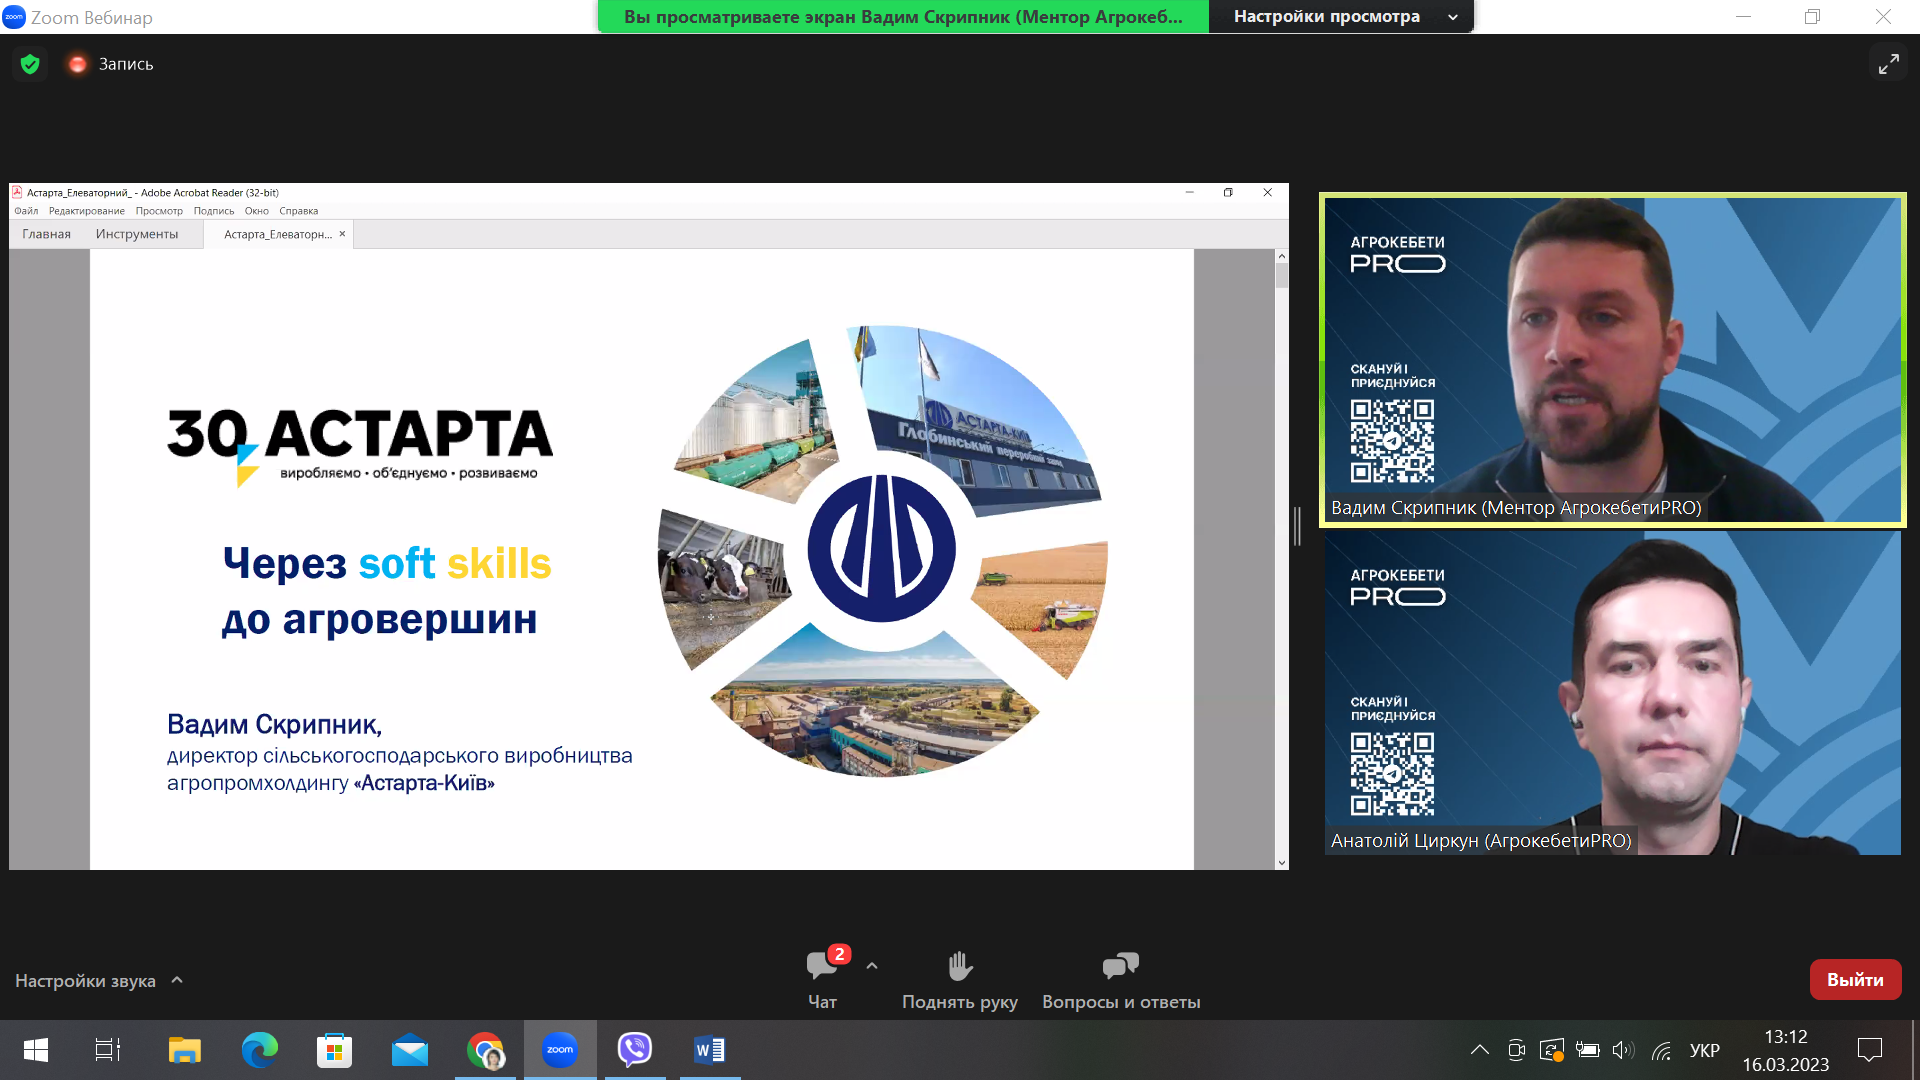Viewport: 1920px width, 1080px height.
Task: Select Вадим Скрипник's video thumbnail
Action: tap(1612, 359)
